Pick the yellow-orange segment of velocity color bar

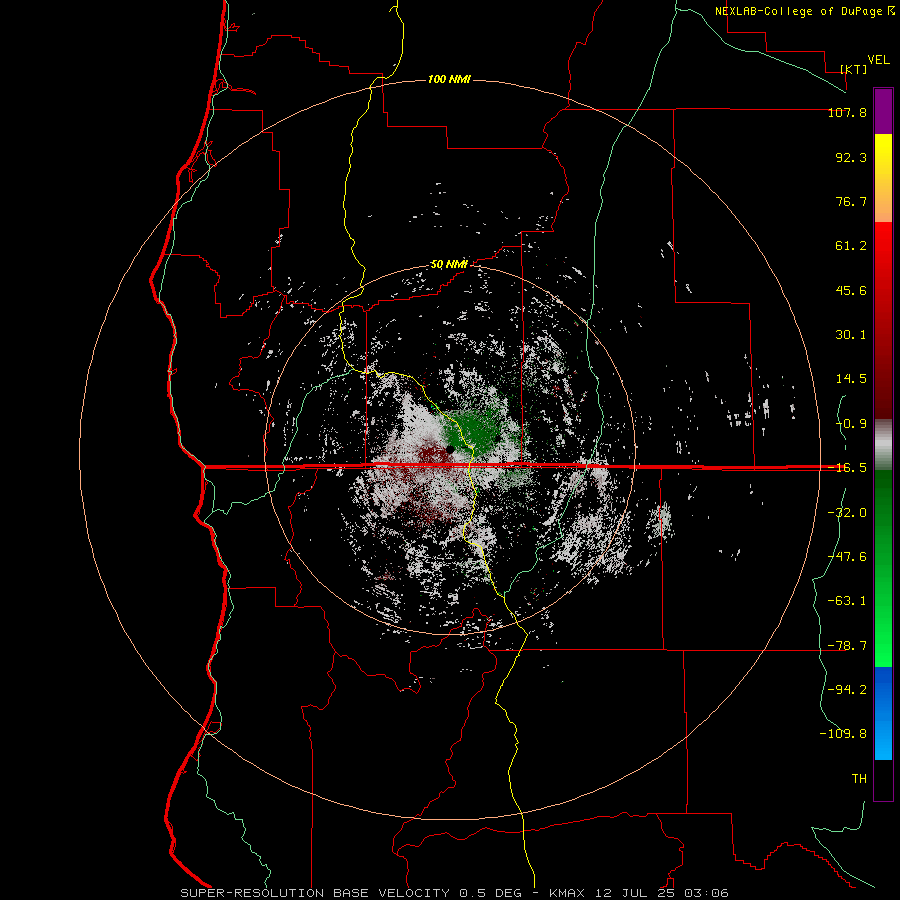(x=883, y=178)
